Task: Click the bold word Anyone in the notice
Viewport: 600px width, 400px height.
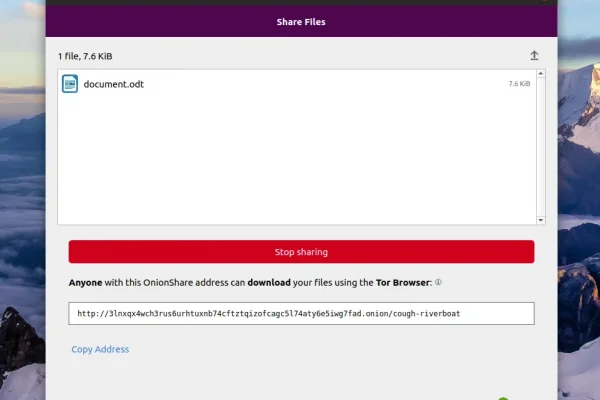Action: click(85, 283)
